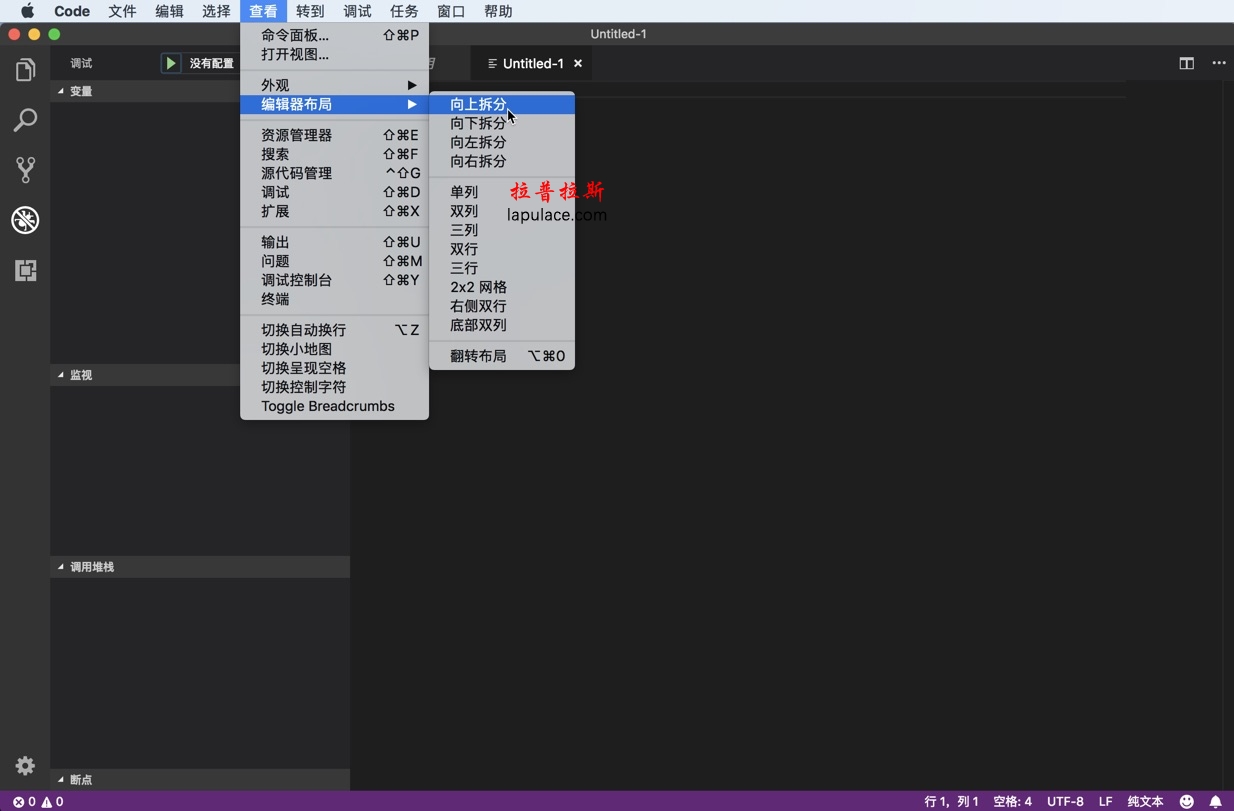Collapse the 变量 section
Viewport: 1234px width, 811px height.
[200, 91]
